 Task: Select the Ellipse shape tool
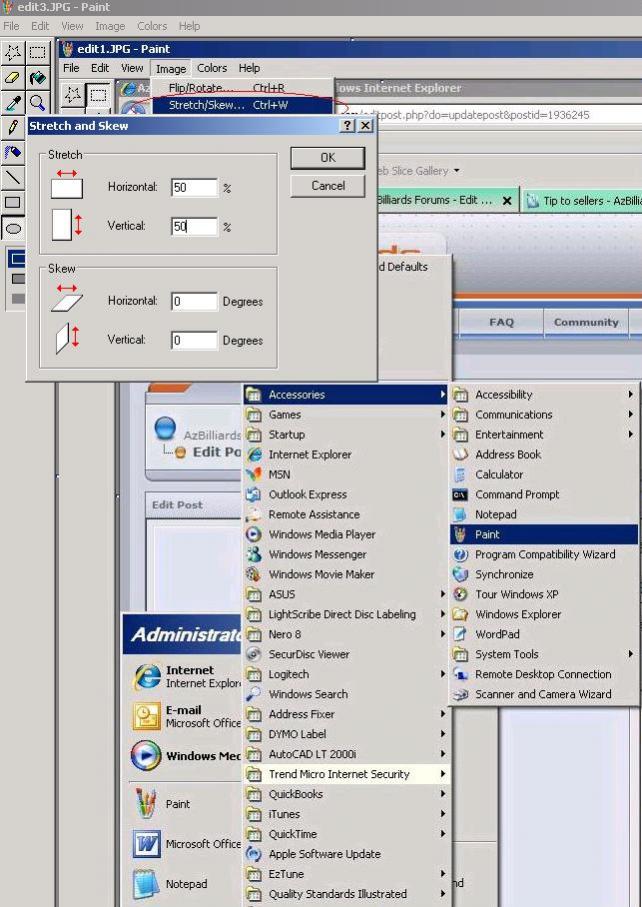pyautogui.click(x=13, y=228)
